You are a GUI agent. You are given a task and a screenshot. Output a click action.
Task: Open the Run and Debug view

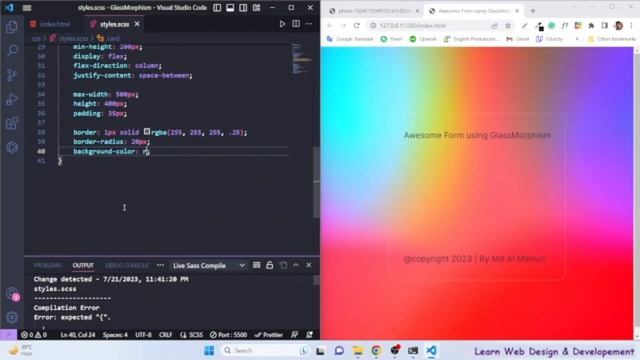[x=12, y=99]
